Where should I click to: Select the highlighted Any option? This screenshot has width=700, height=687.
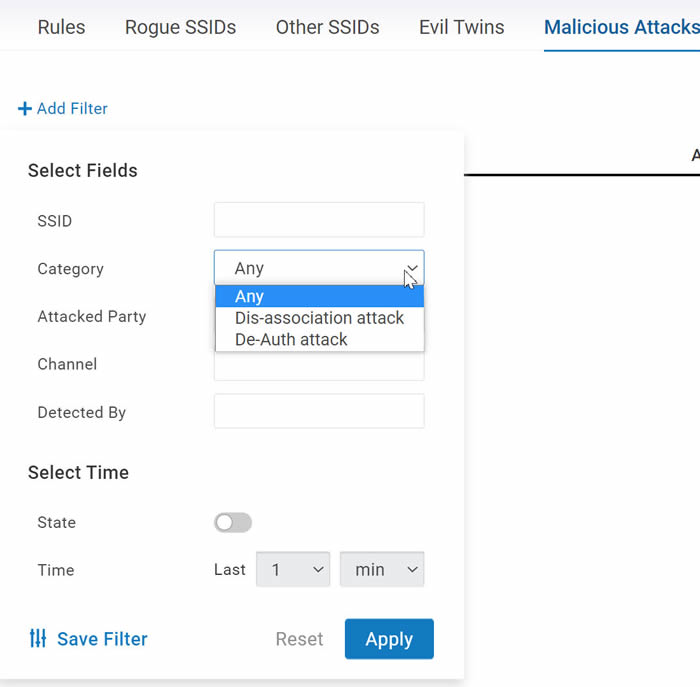click(x=319, y=296)
